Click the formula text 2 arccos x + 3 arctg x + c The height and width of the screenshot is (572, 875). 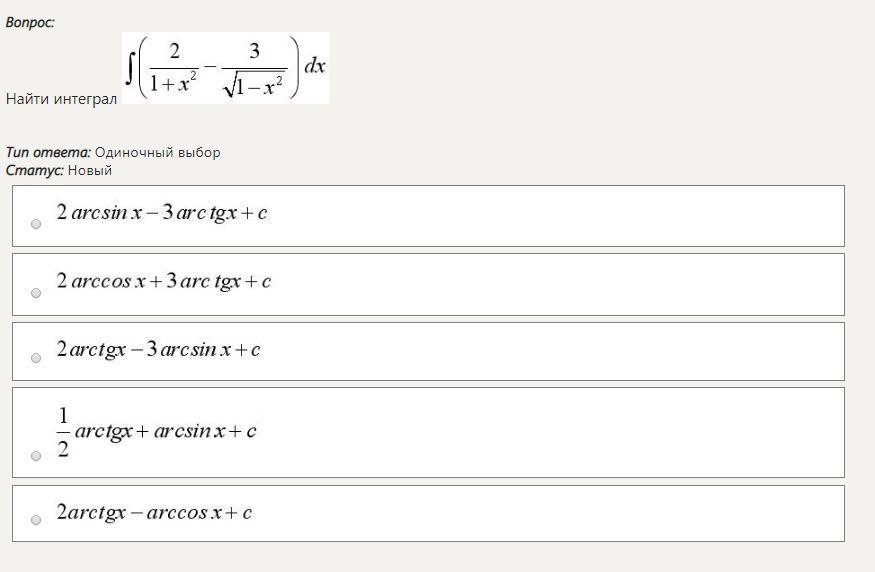coord(164,281)
